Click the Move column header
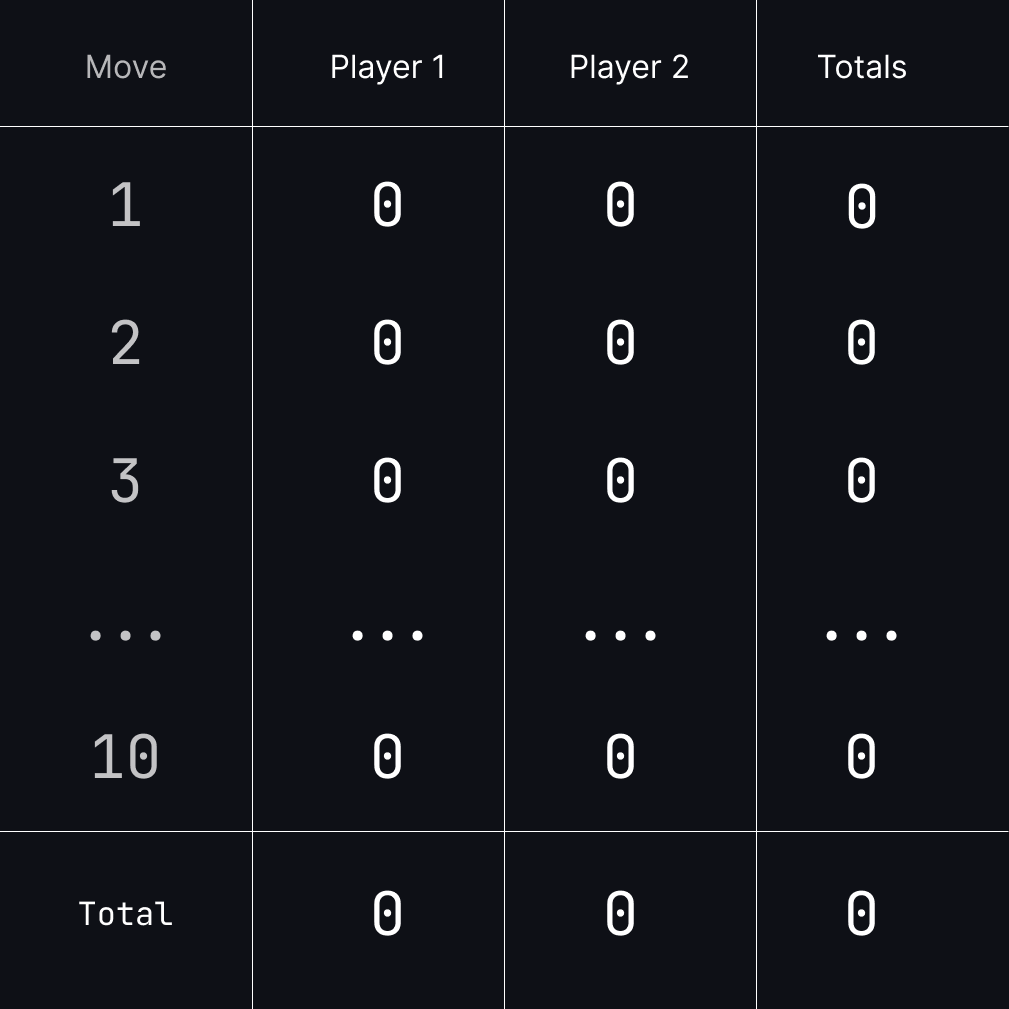This screenshot has width=1009, height=1009. tap(126, 67)
